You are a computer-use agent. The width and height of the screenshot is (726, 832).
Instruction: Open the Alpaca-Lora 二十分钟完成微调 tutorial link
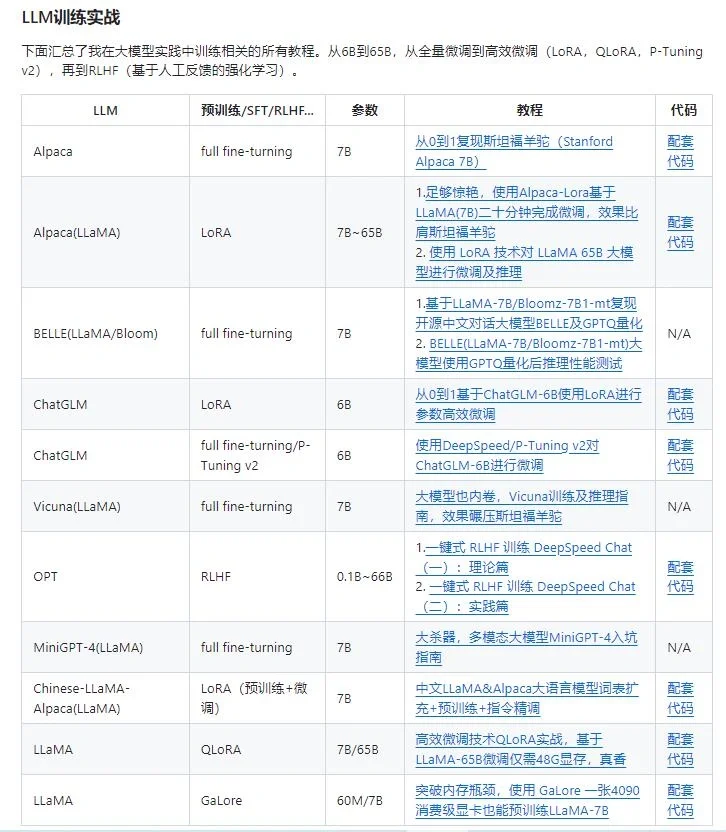click(526, 212)
